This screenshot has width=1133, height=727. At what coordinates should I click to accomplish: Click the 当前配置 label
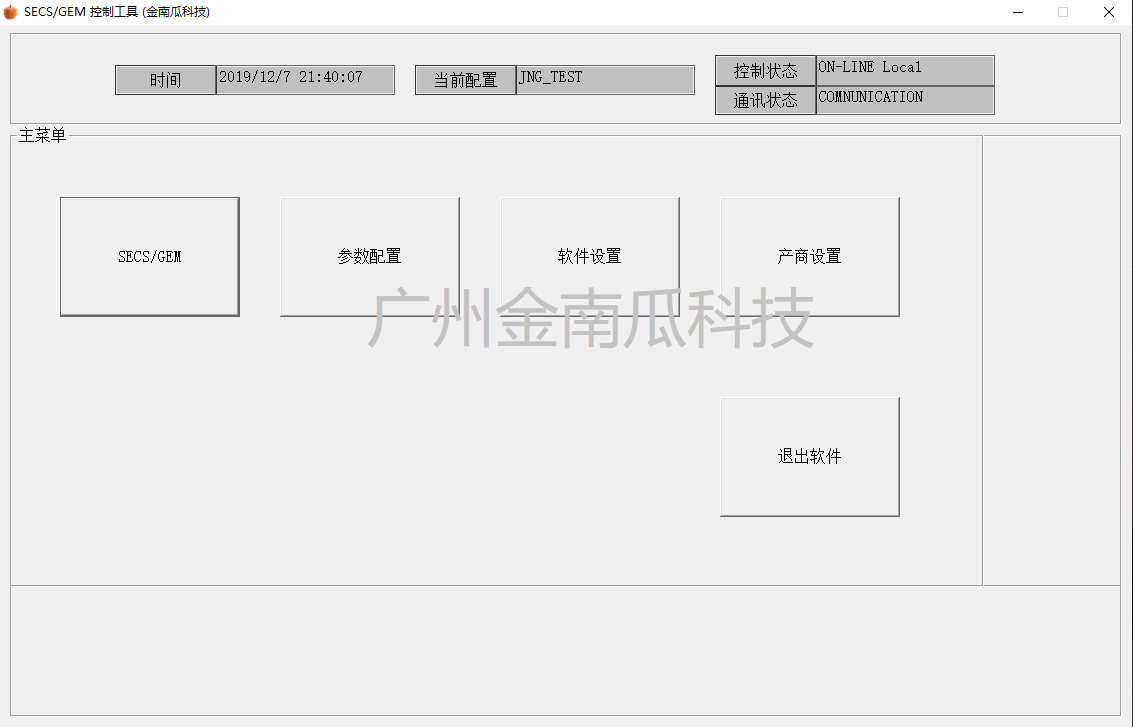pyautogui.click(x=465, y=80)
